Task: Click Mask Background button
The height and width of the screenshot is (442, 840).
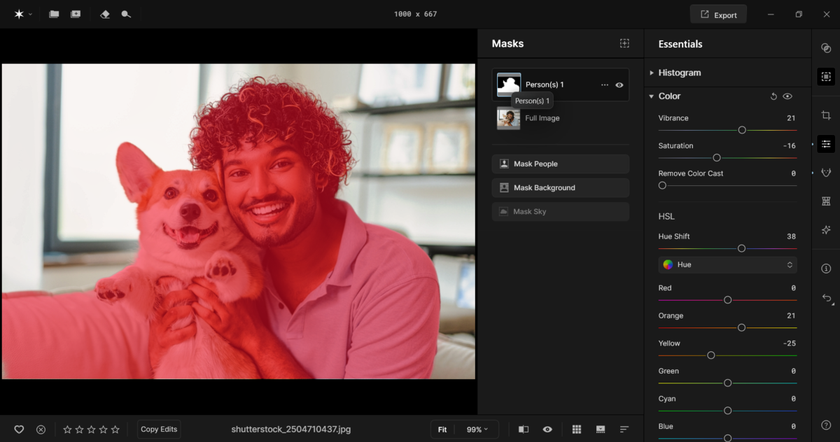Action: coord(560,188)
